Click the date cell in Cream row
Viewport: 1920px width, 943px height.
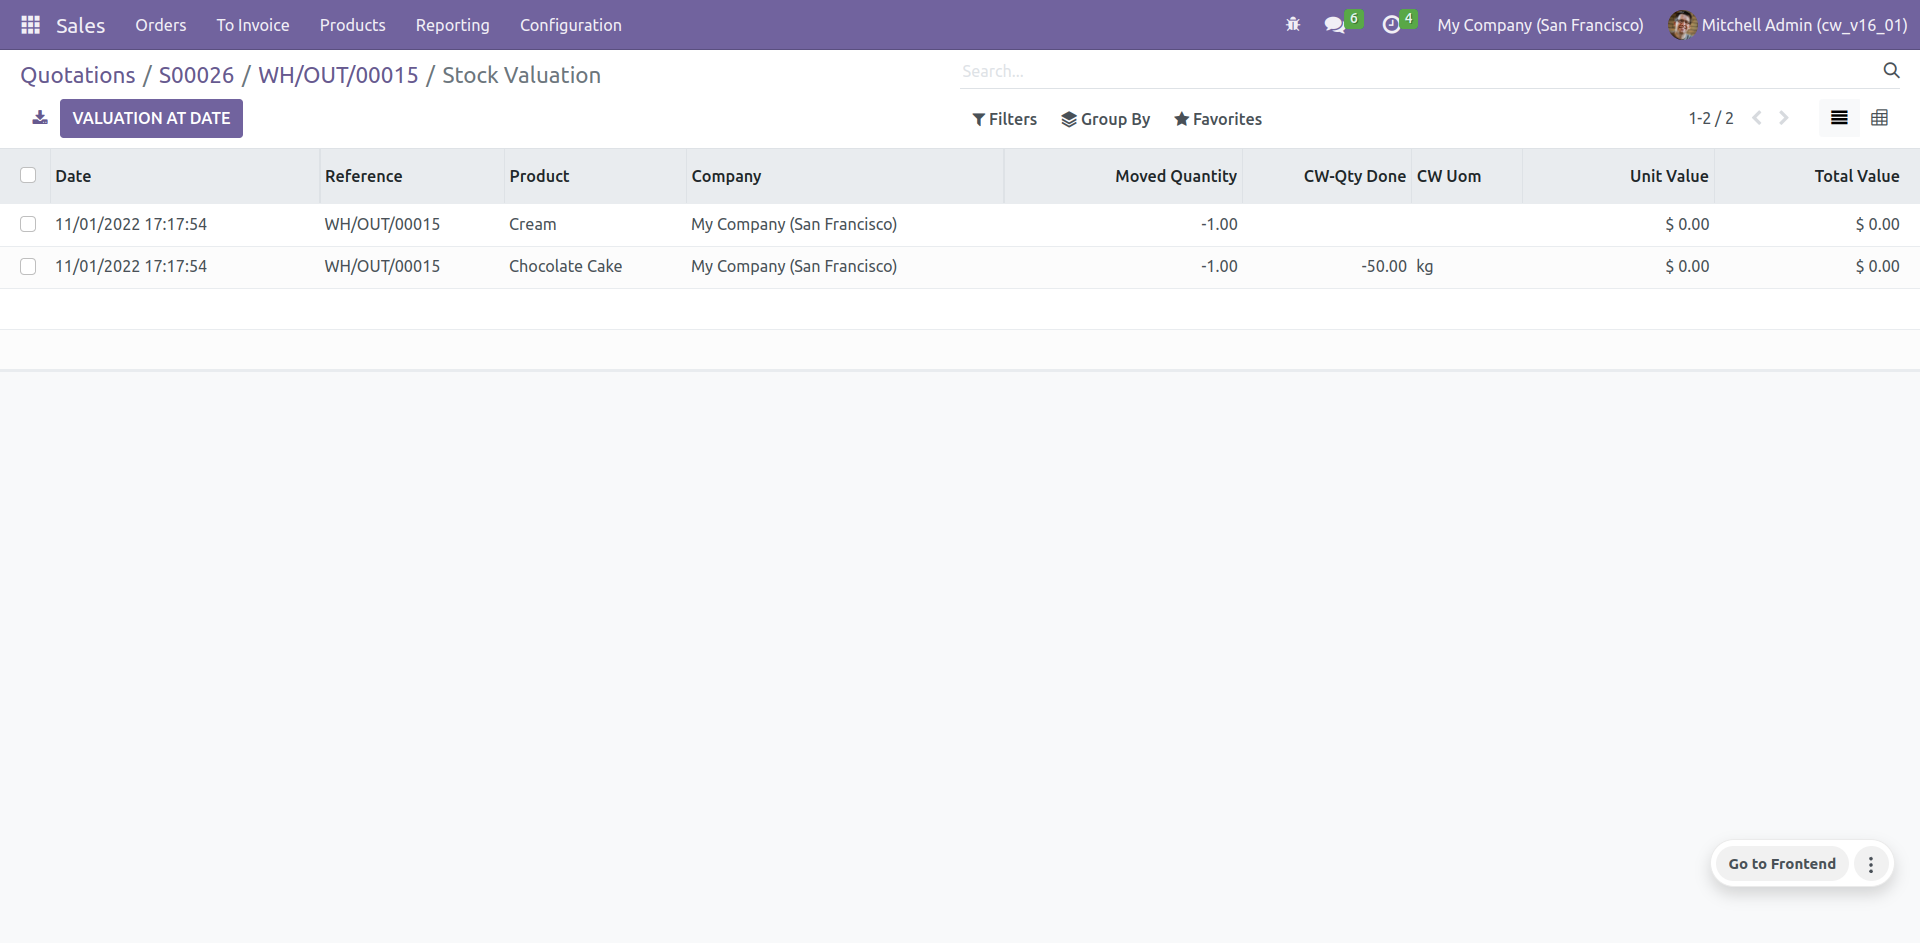(x=185, y=224)
